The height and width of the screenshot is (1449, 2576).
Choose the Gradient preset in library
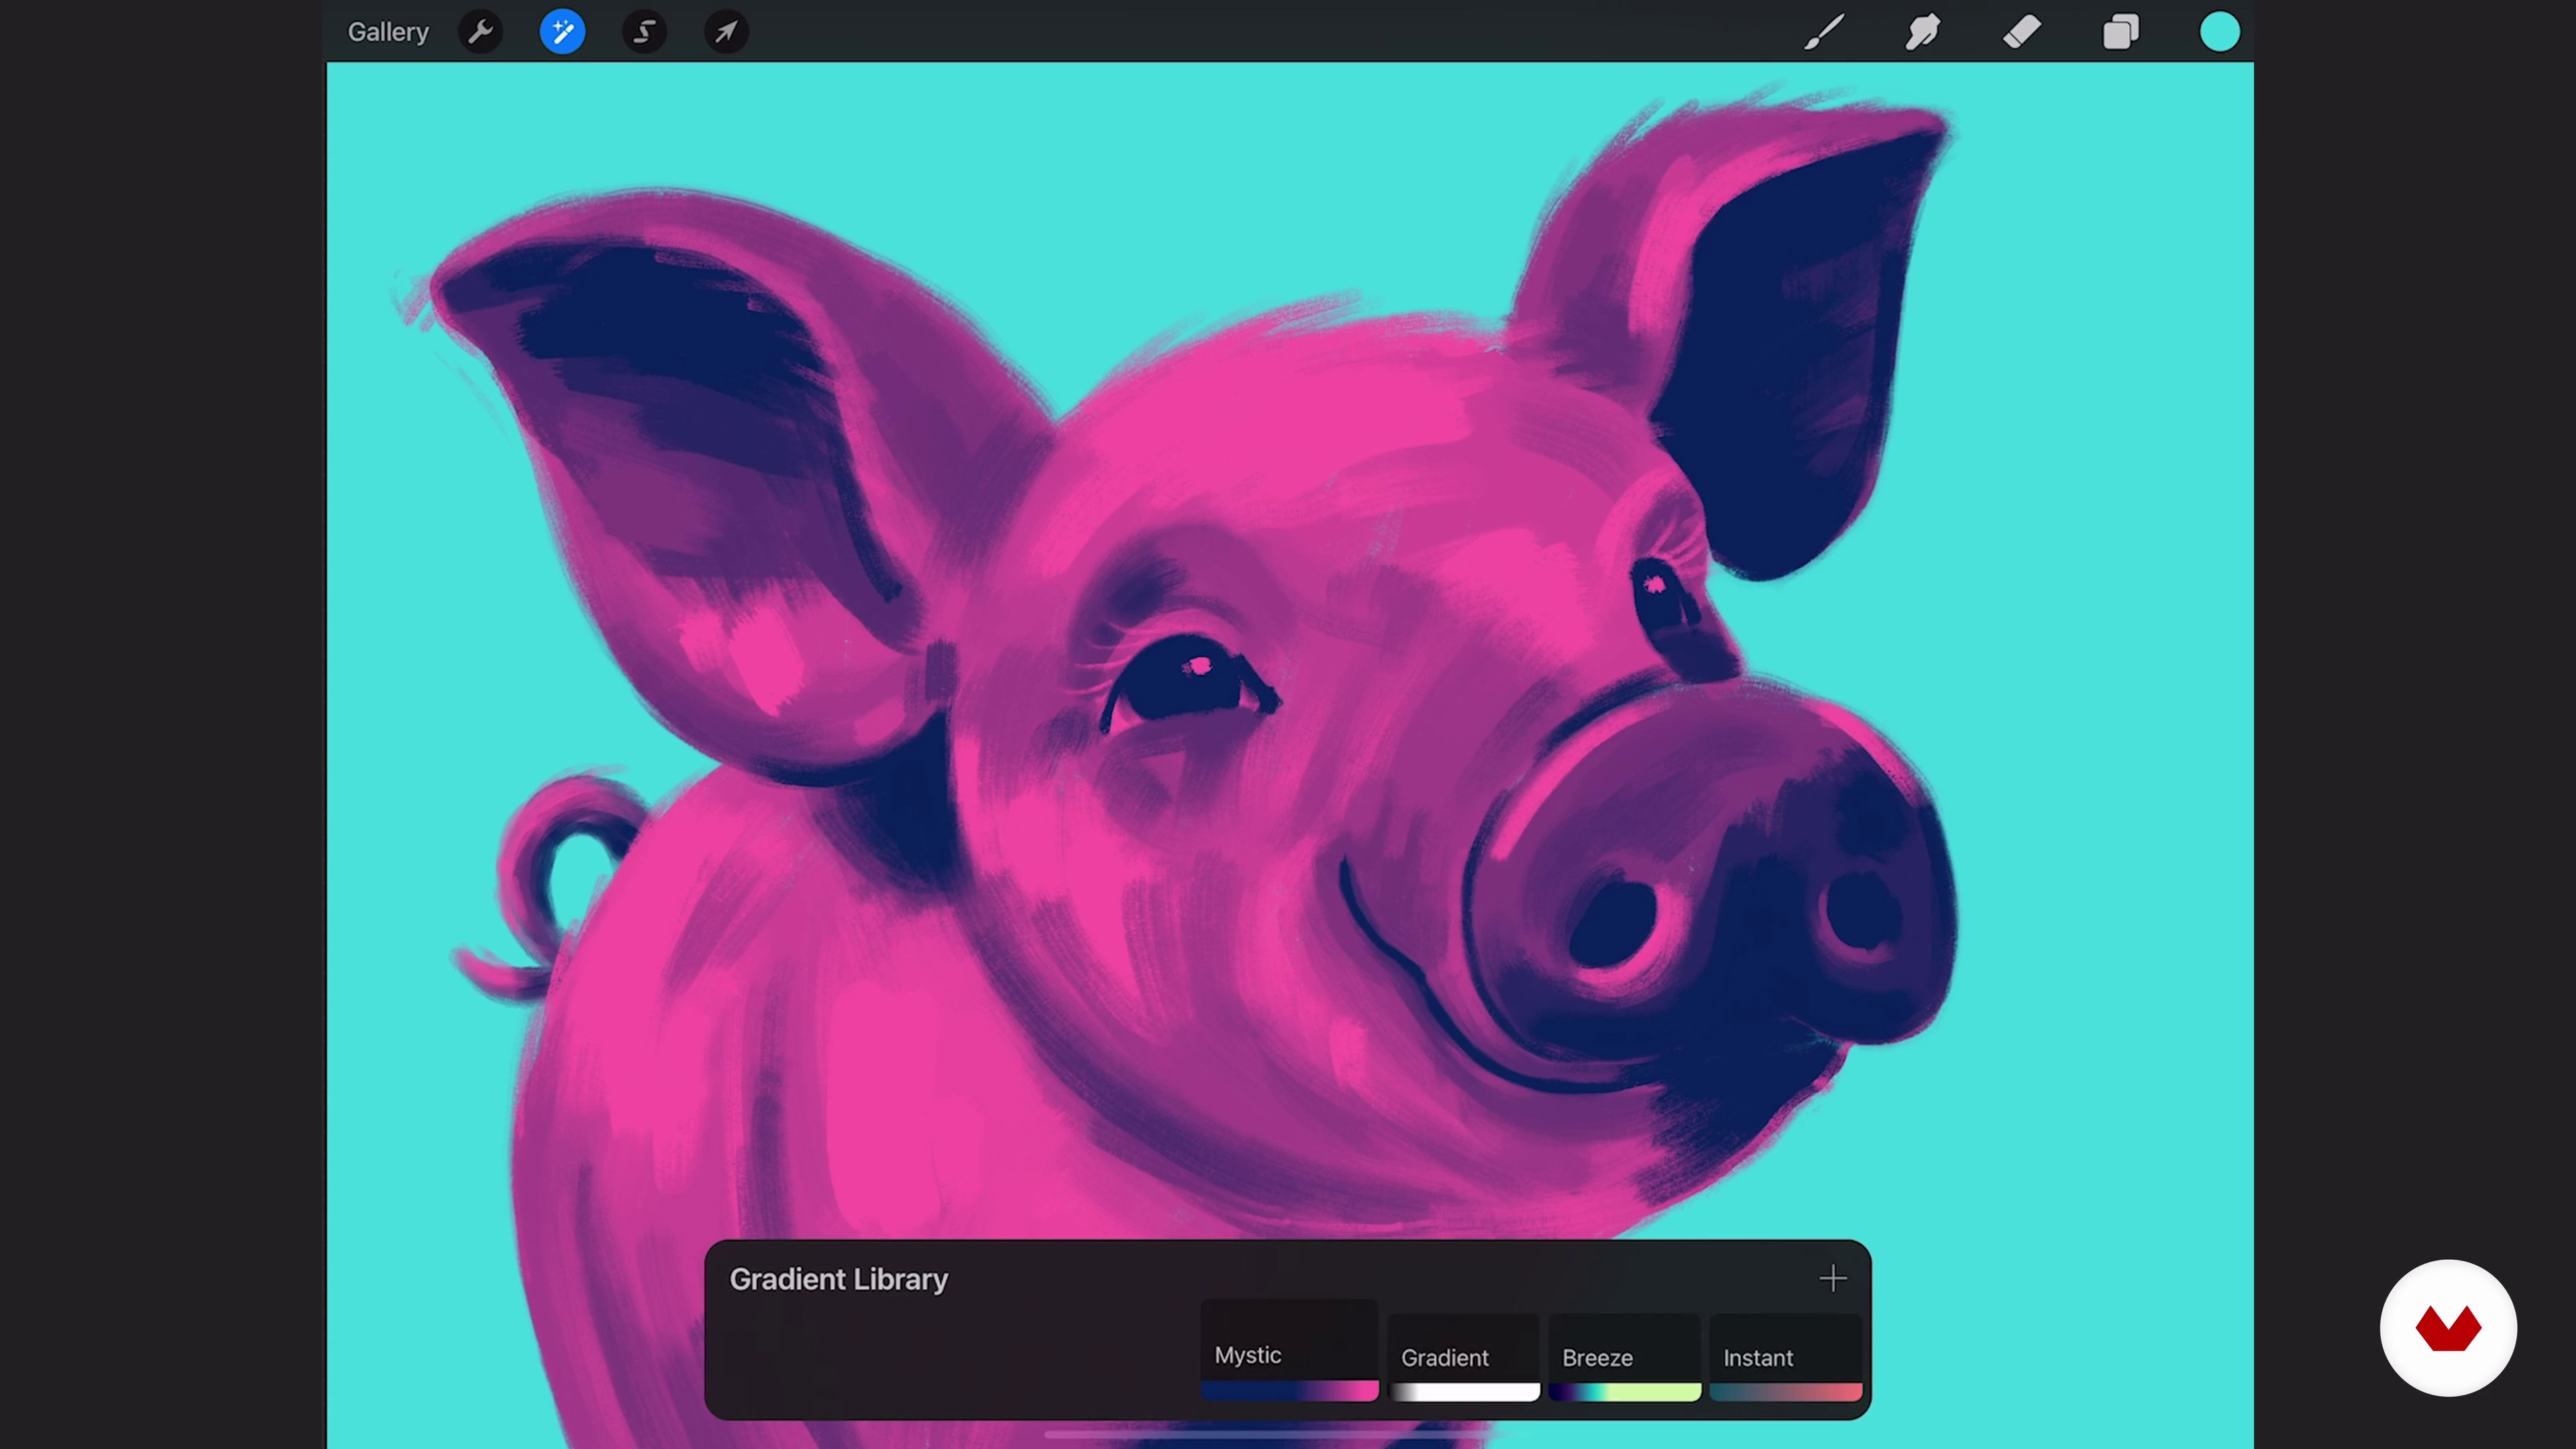[1464, 1358]
